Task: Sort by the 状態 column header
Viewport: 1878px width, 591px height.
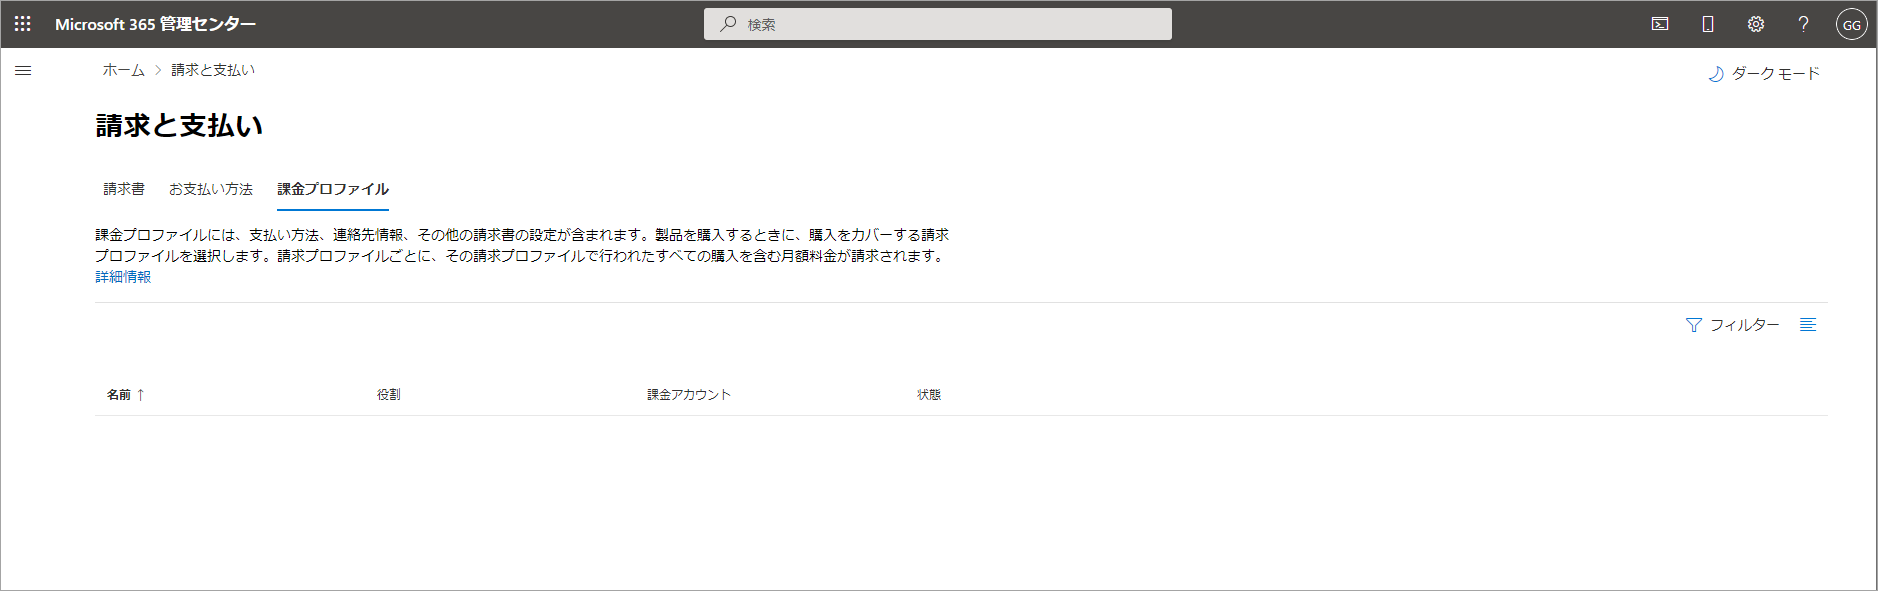Action: pos(929,395)
